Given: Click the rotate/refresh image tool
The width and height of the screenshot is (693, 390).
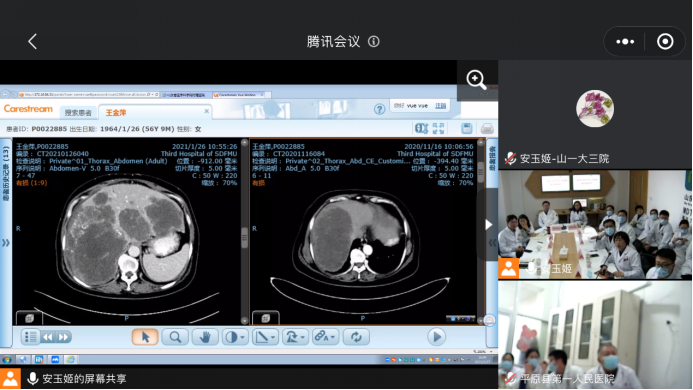Looking at the screenshot, I should [x=356, y=337].
